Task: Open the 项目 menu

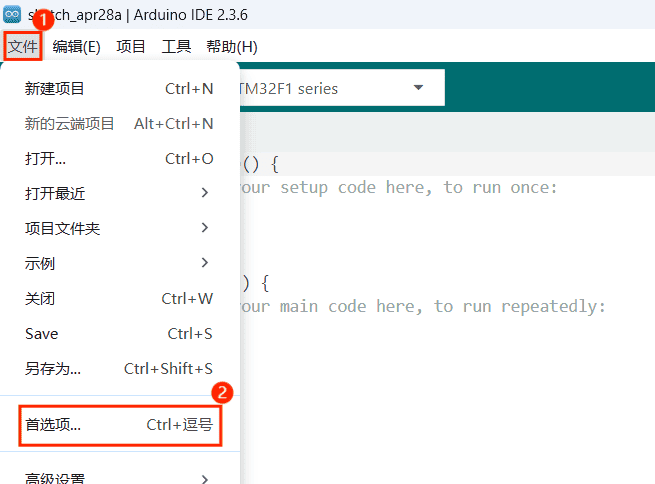Action: (x=131, y=46)
